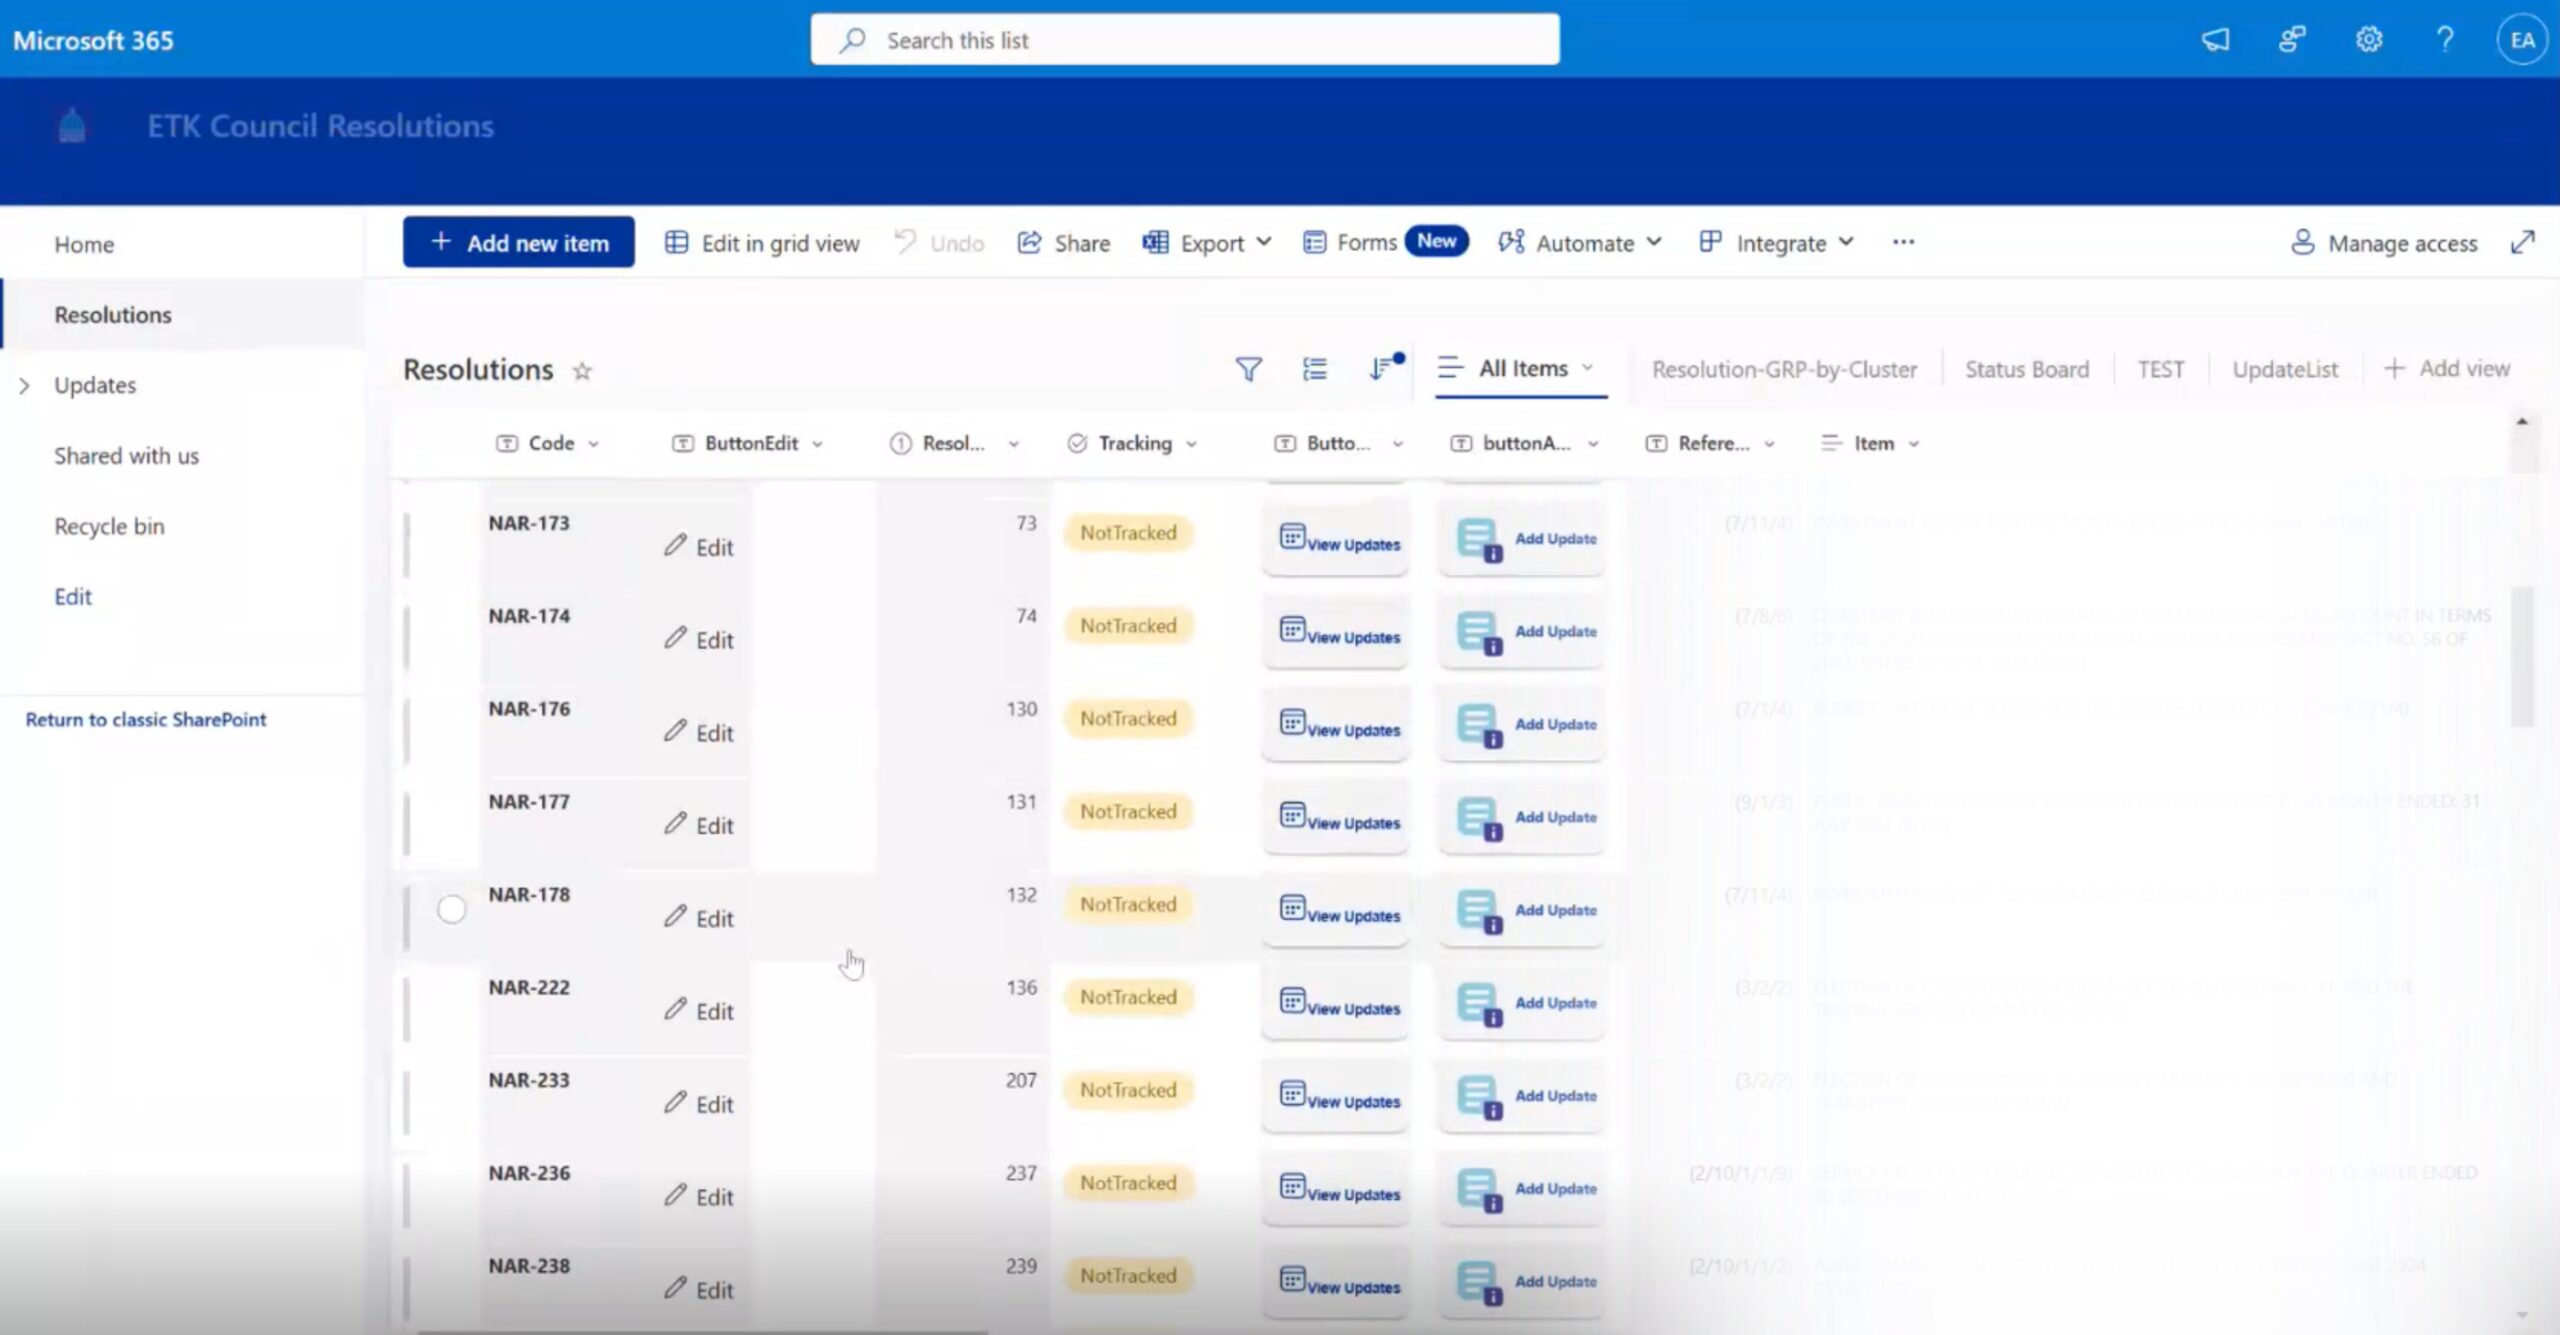Open more commands ellipsis in toolbar
Screen dimensions: 2560x1335
coord(1903,243)
